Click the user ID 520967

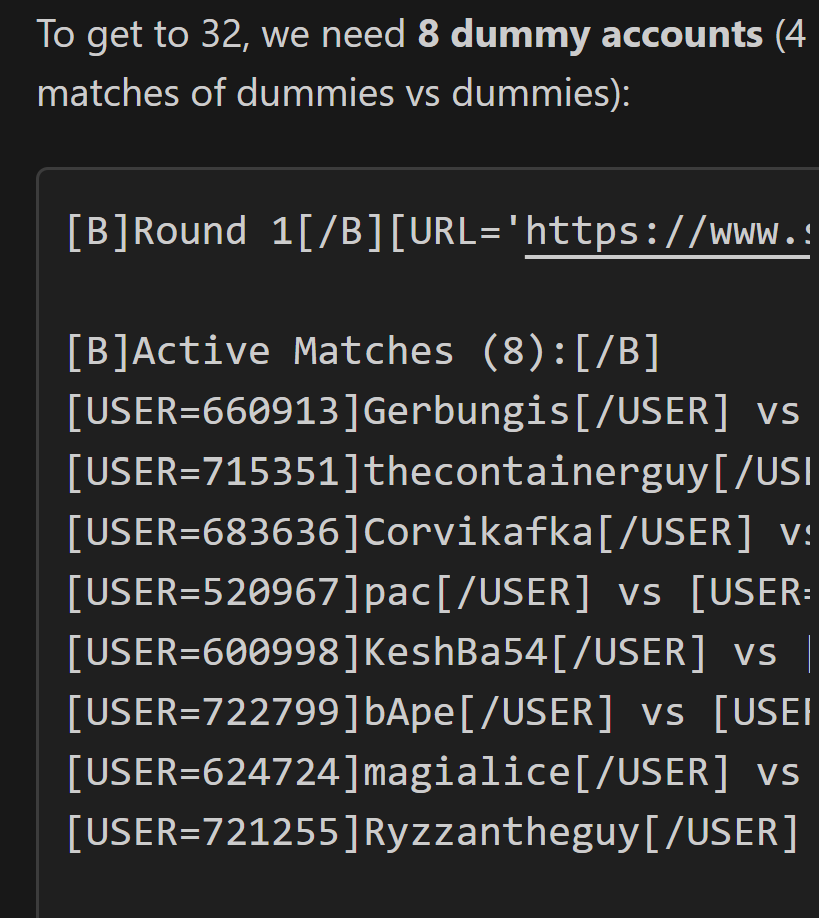click(x=271, y=592)
